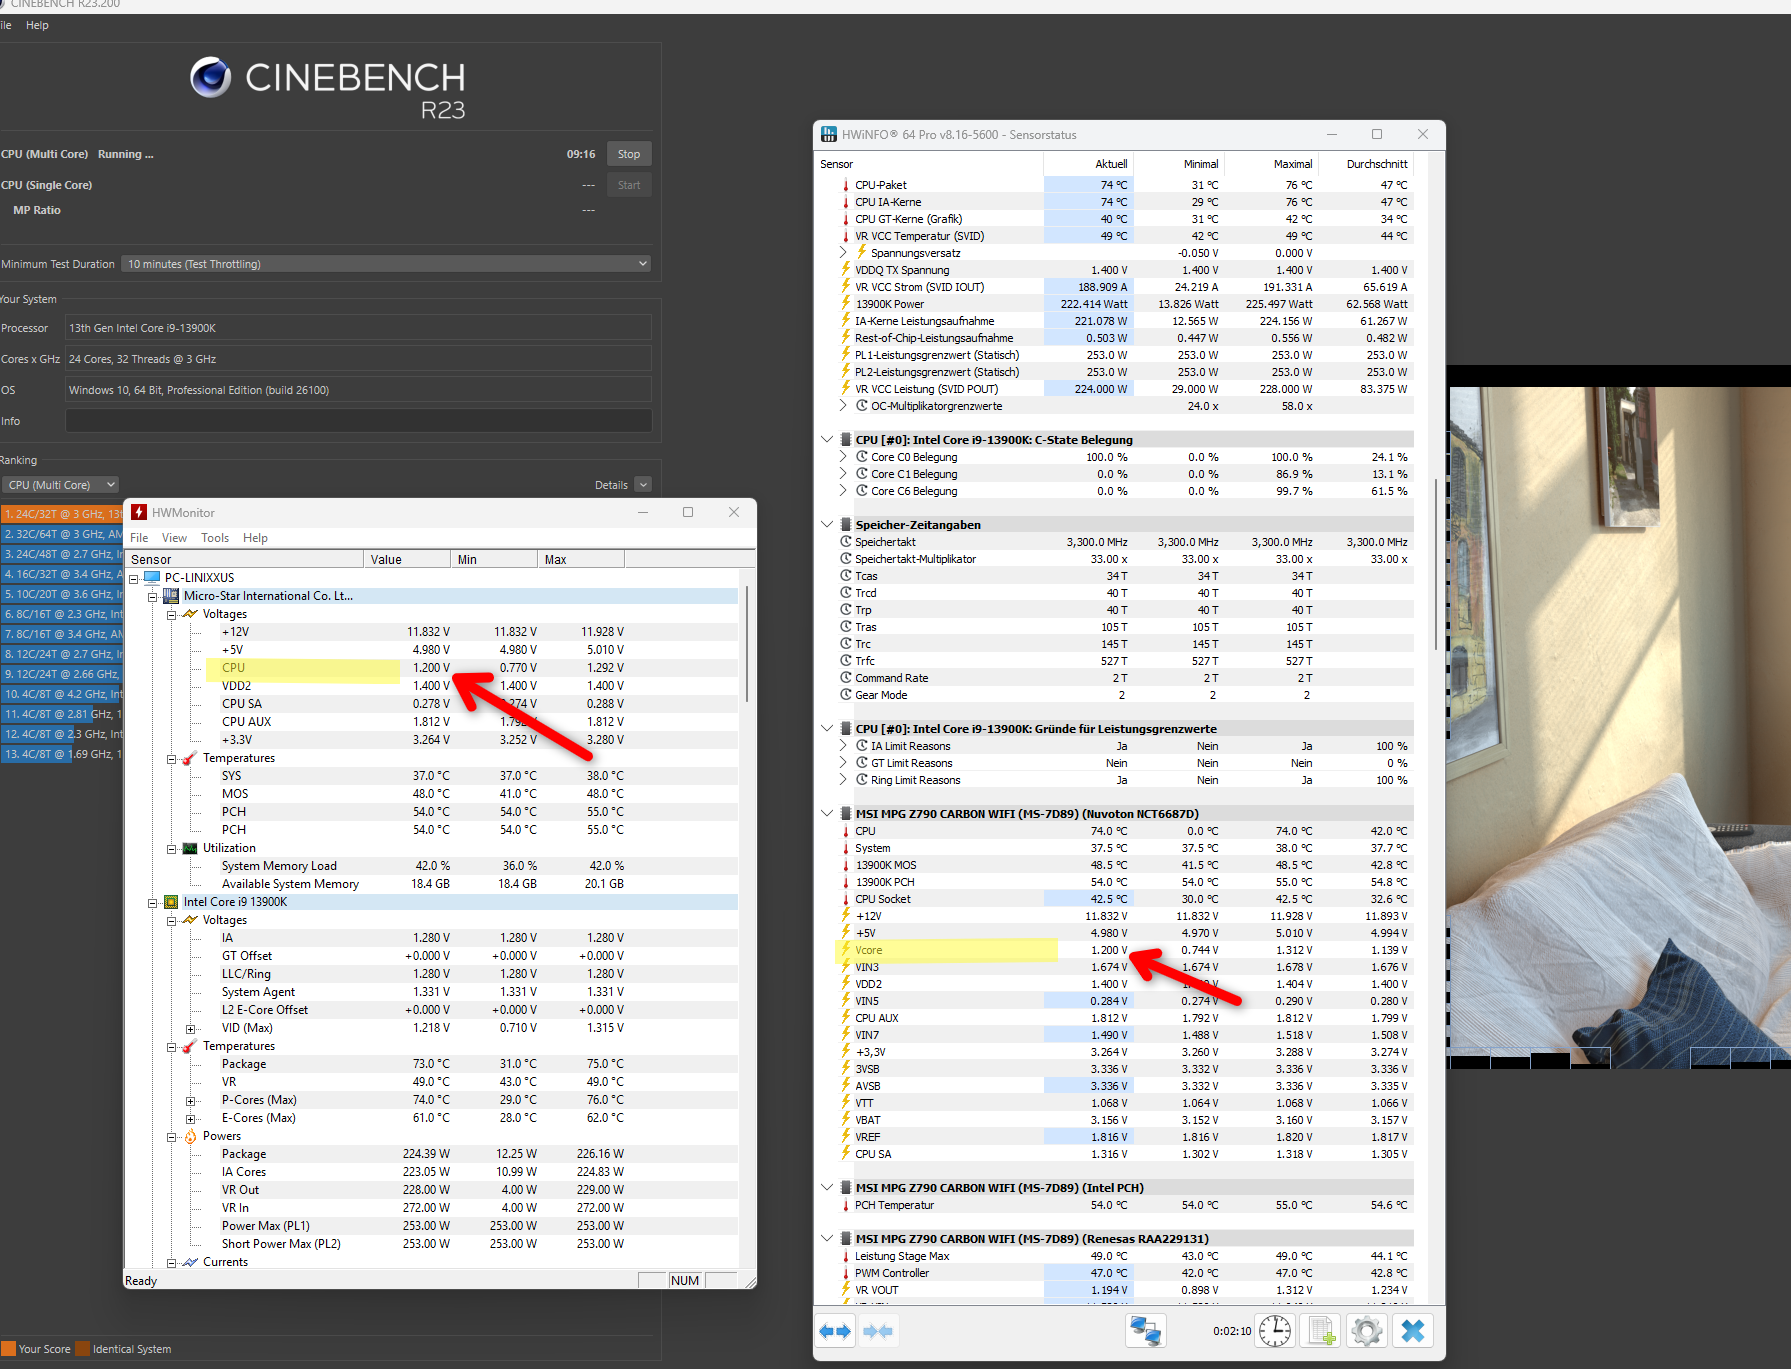Start logging with the sheet plus icon

[1321, 1331]
